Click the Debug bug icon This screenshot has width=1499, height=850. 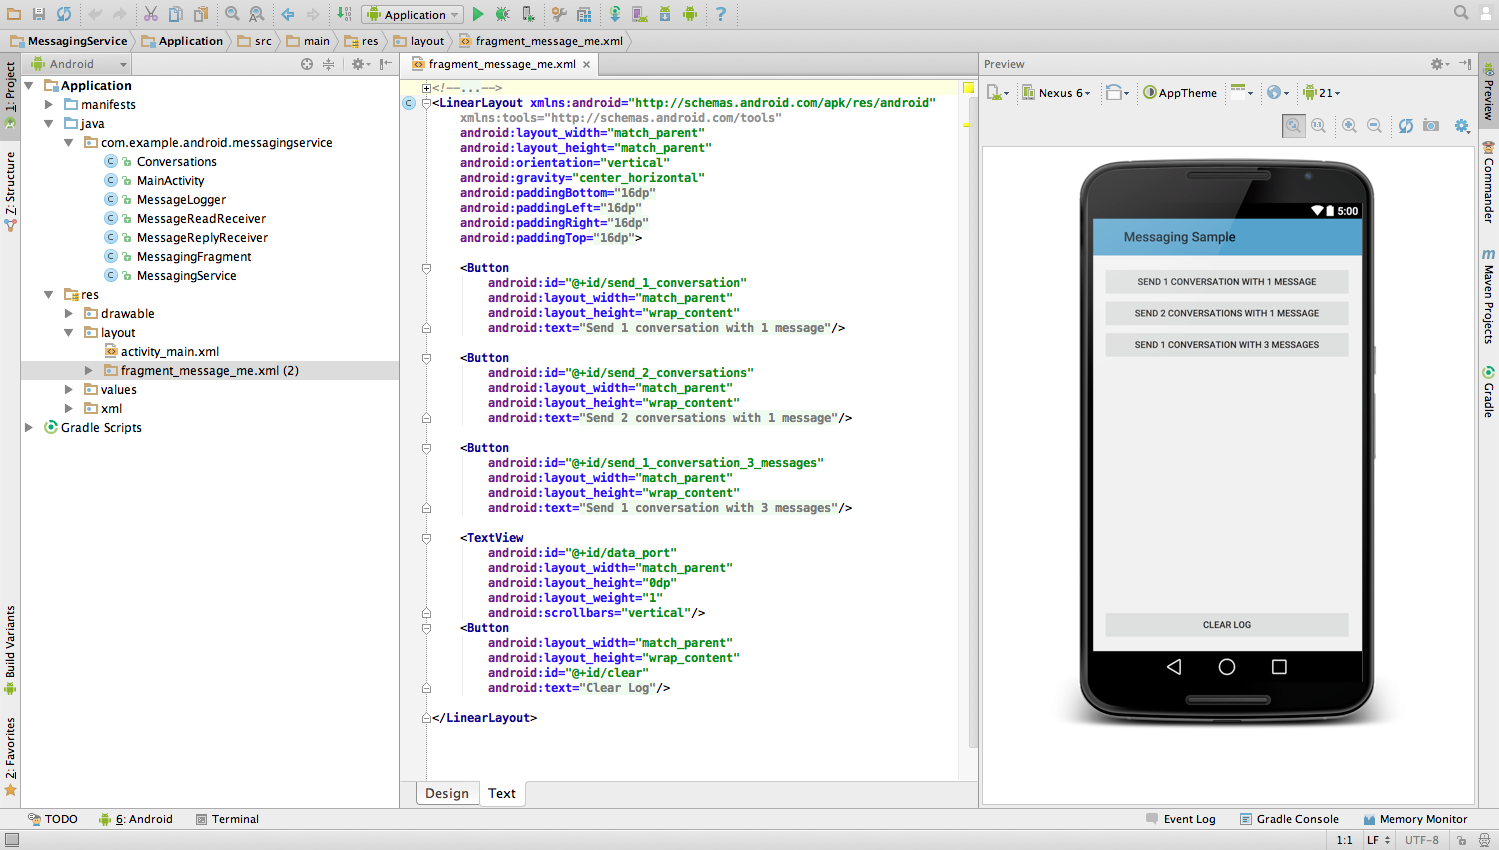pos(502,14)
